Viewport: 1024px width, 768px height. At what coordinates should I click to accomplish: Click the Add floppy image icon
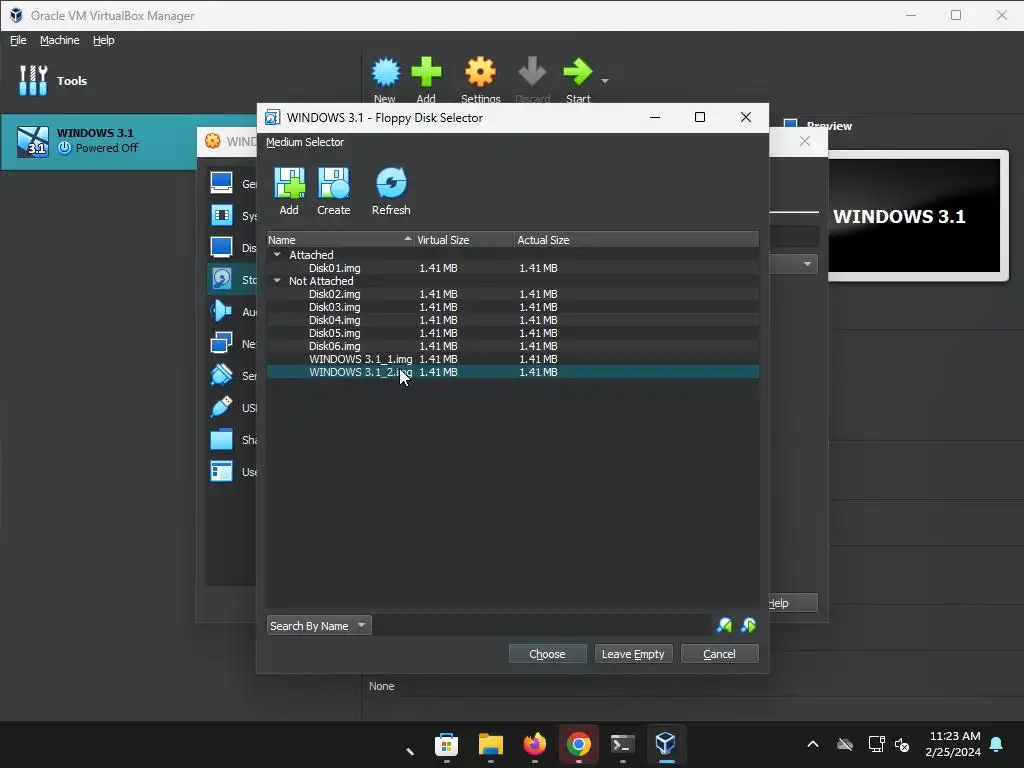point(289,184)
